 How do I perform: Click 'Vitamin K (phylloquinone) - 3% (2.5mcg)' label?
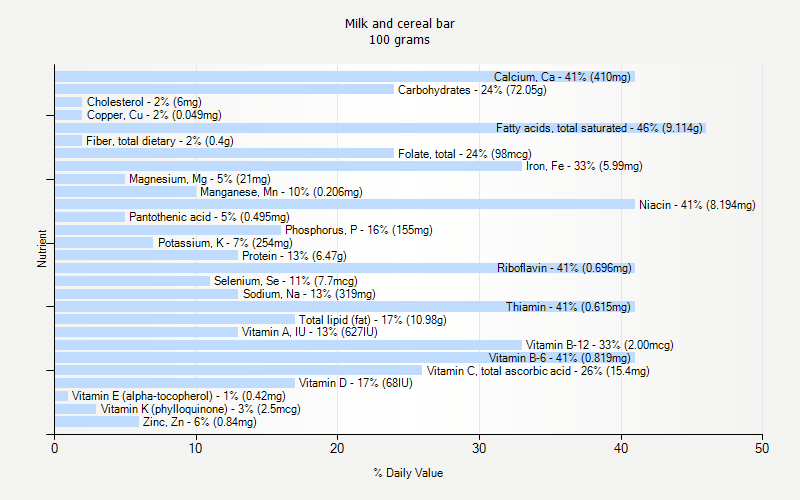[x=201, y=409]
